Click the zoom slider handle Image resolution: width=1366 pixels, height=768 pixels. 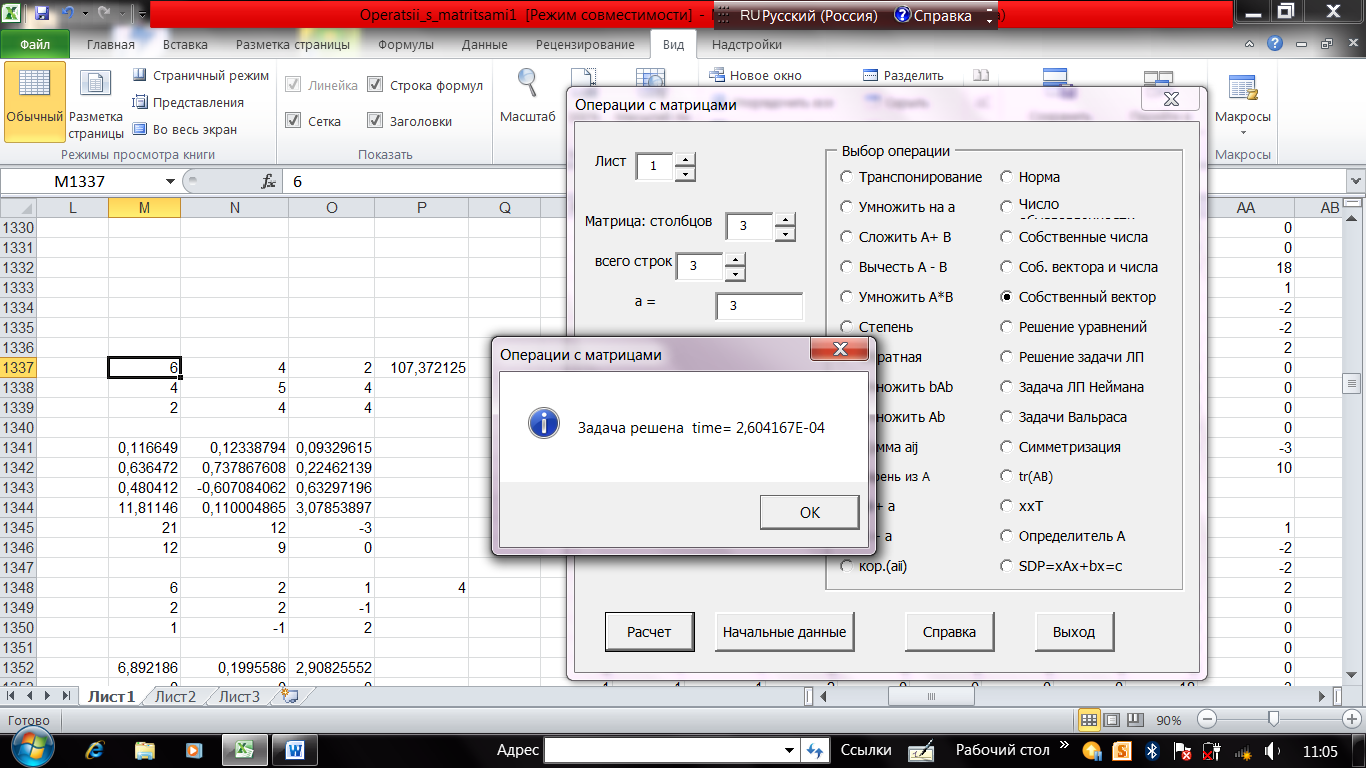tap(1273, 719)
